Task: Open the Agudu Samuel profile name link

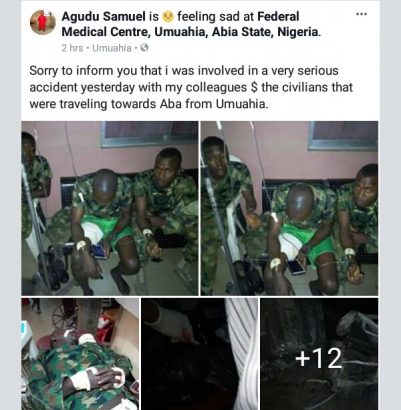Action: point(103,16)
